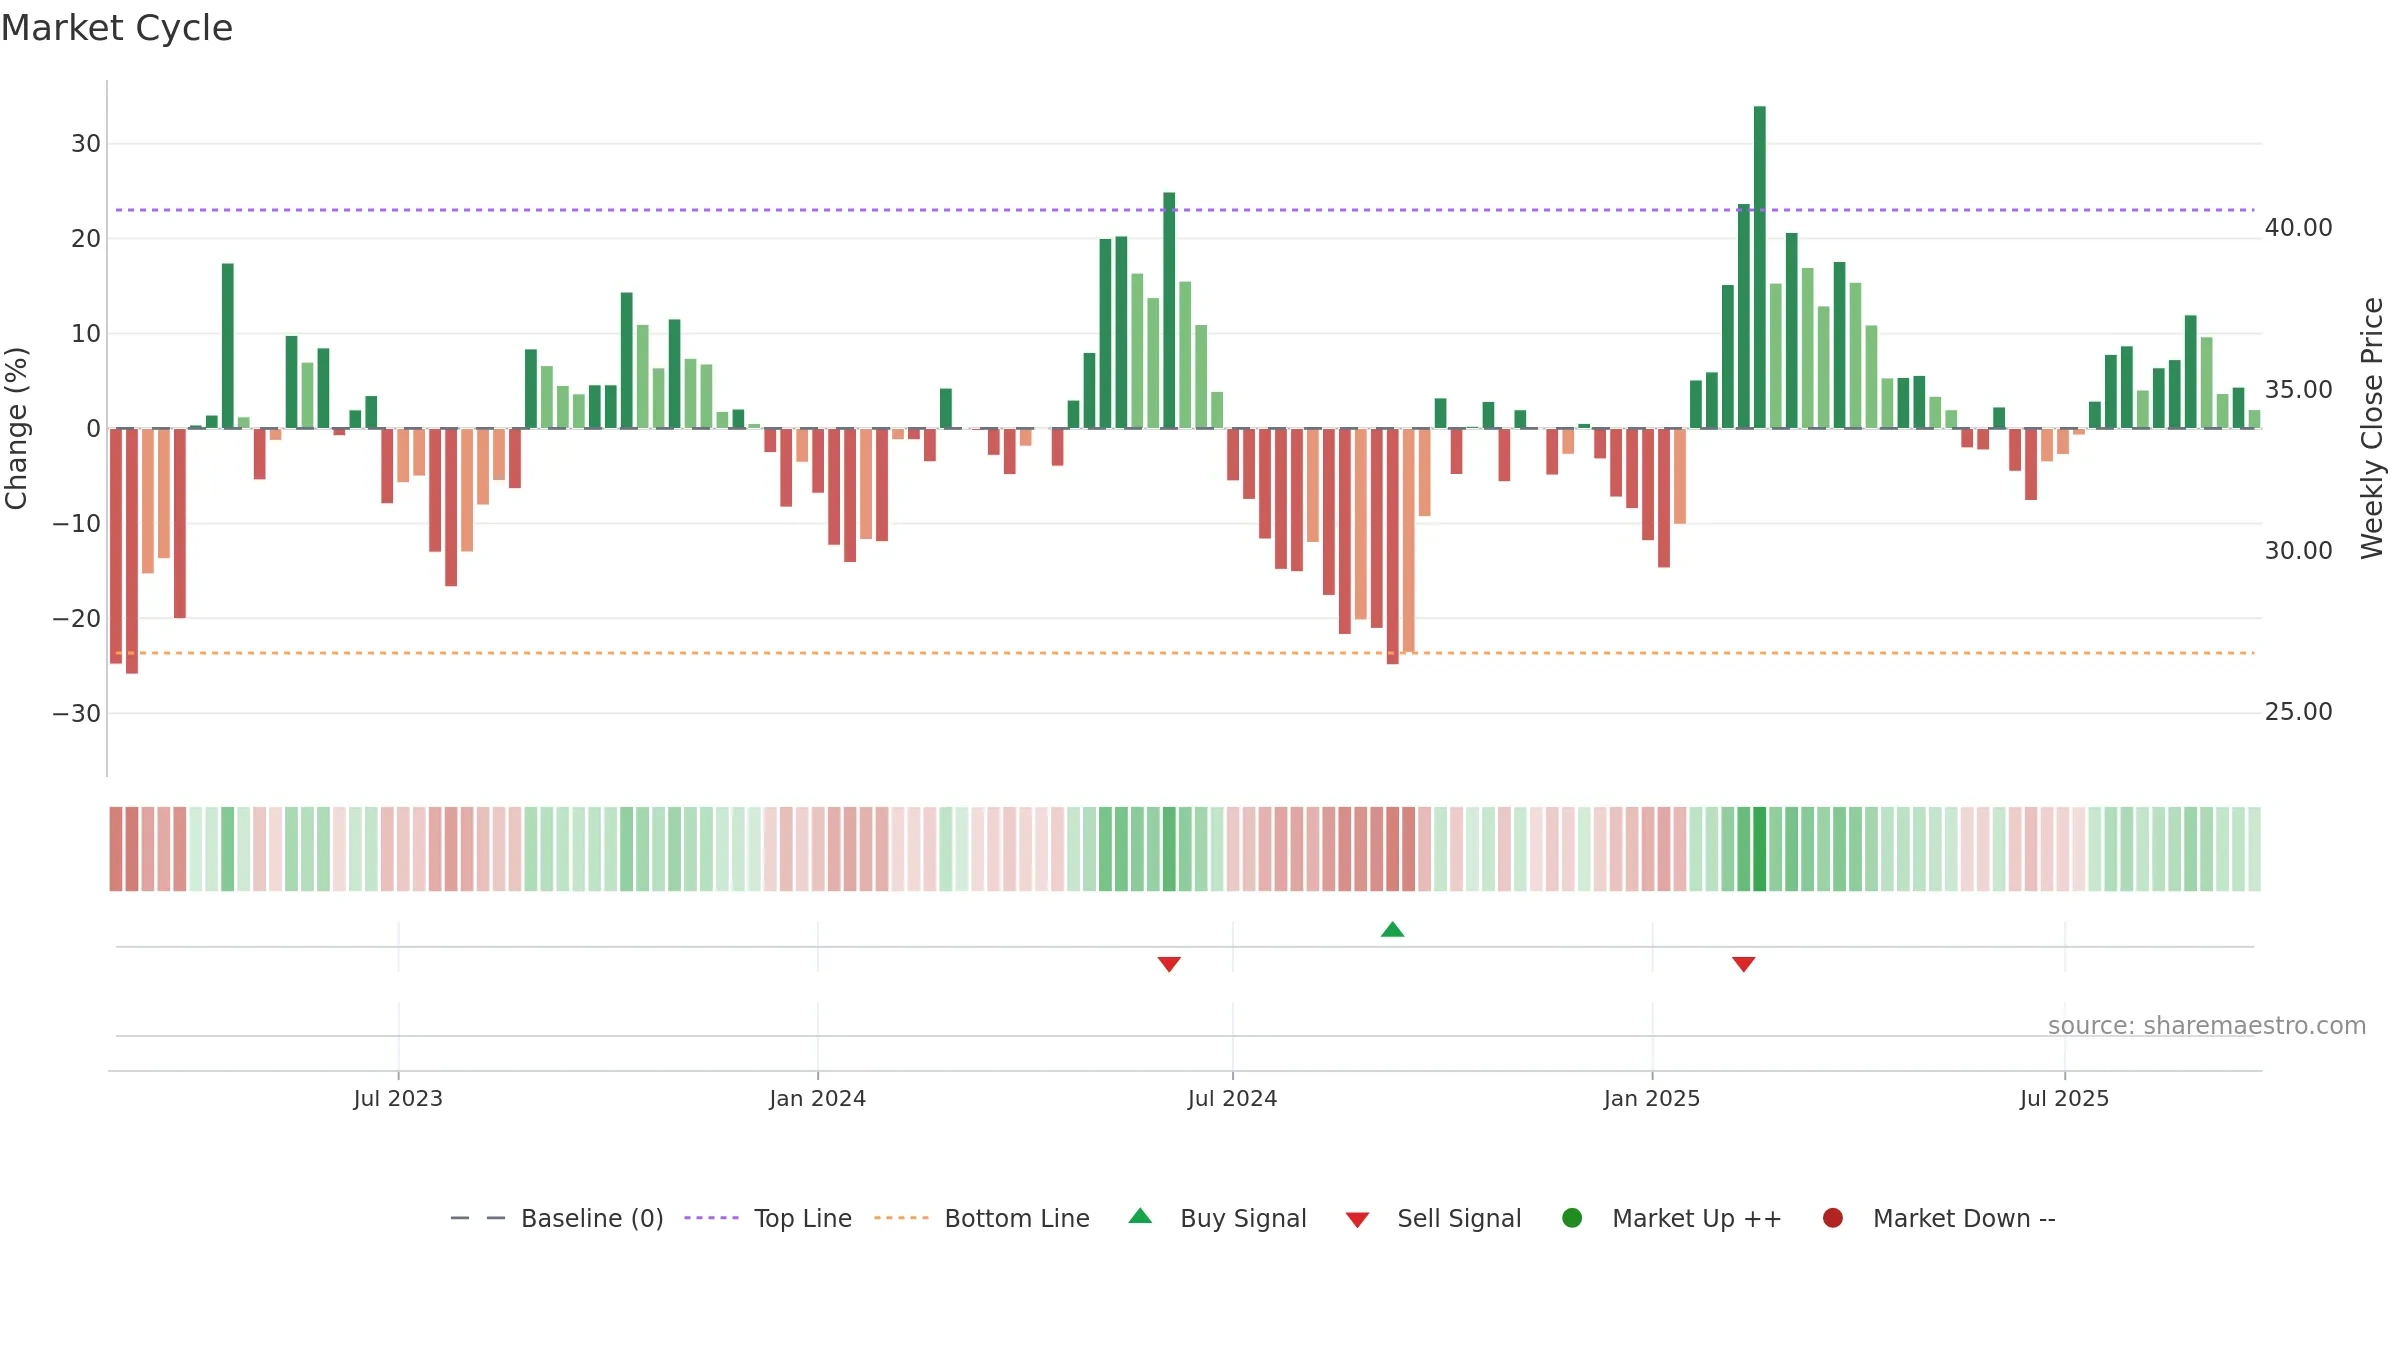Click the 40.00 price axis label
This screenshot has height=1350, width=2400.
coord(2298,228)
